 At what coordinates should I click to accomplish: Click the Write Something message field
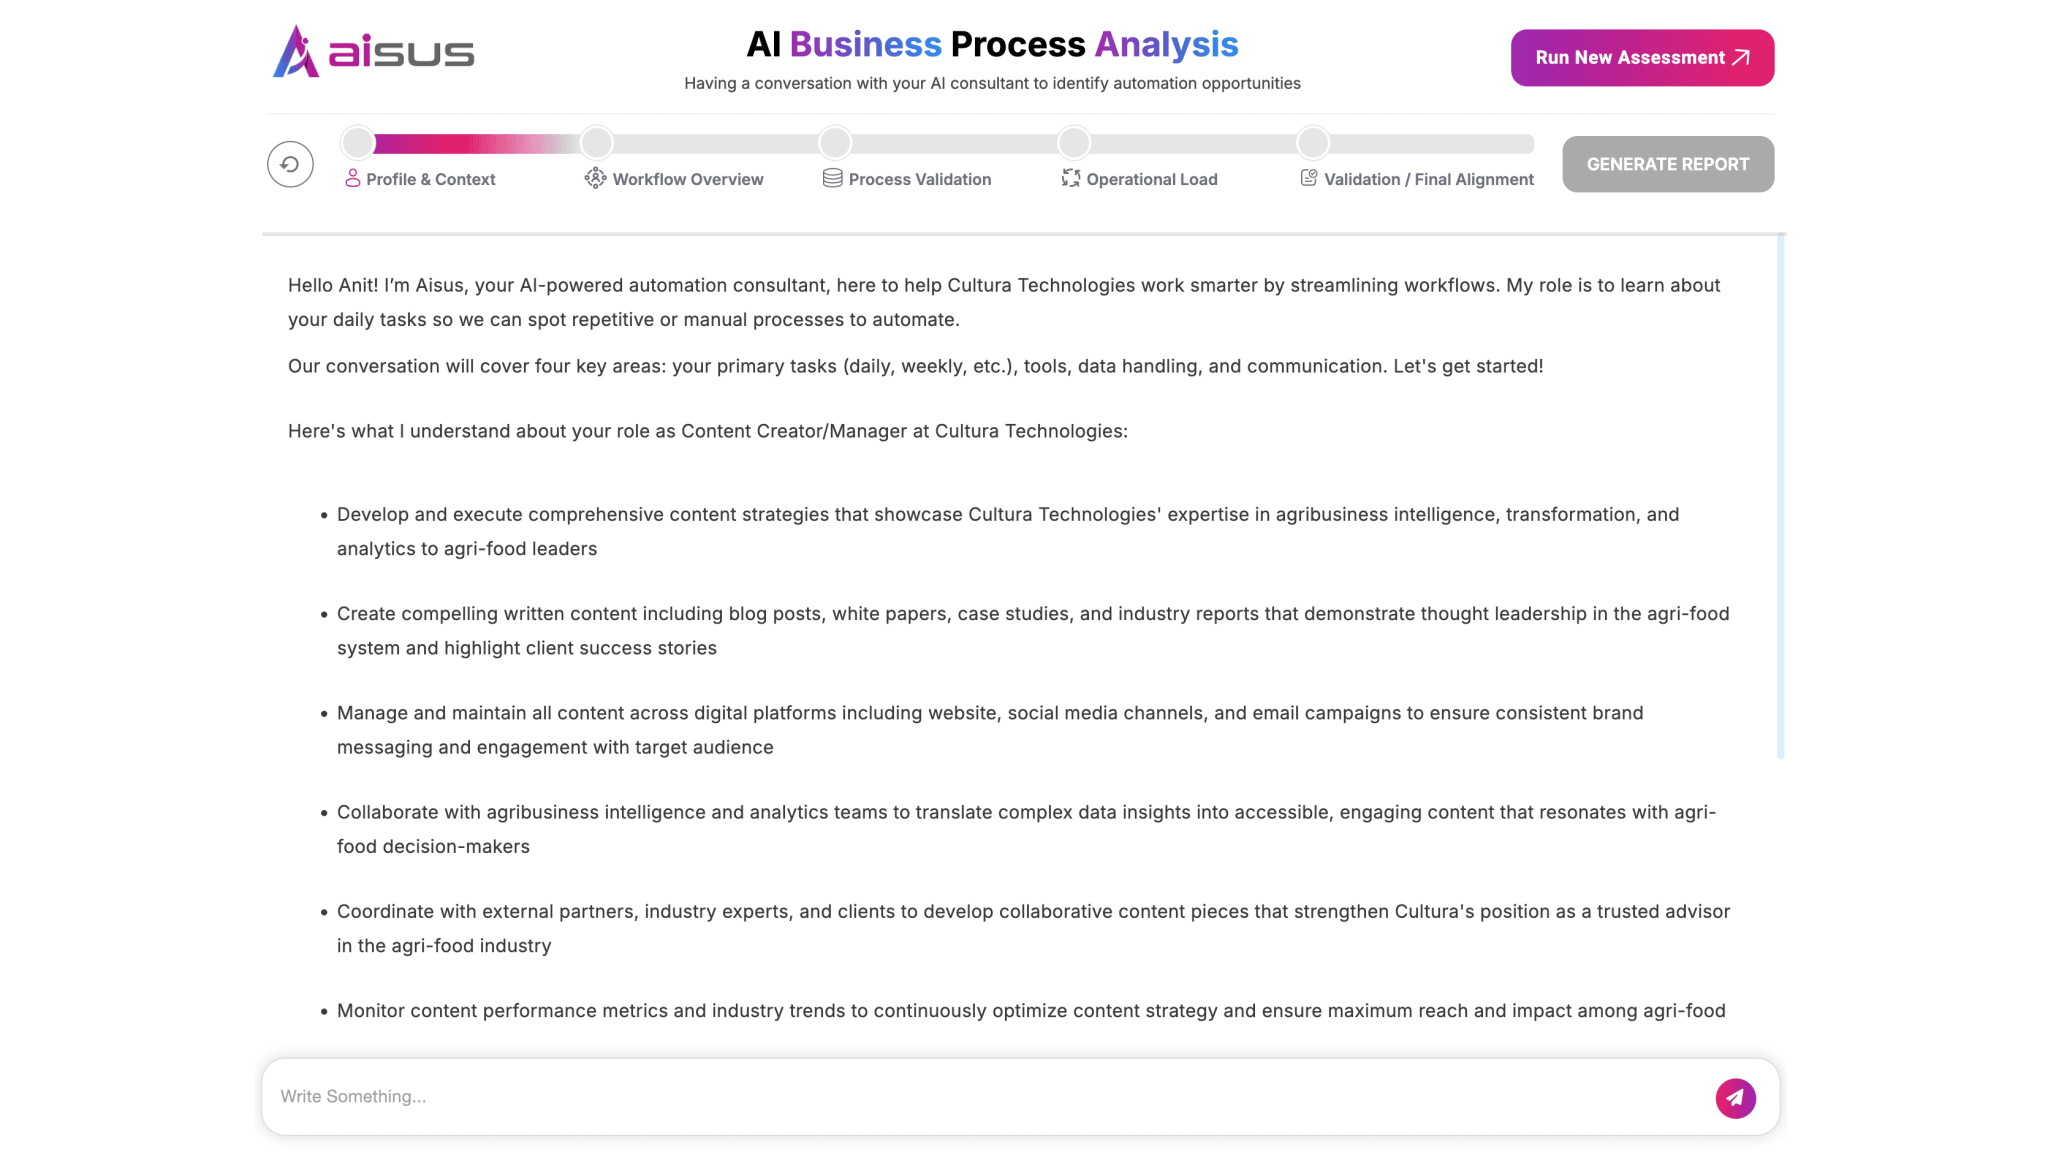pyautogui.click(x=990, y=1096)
